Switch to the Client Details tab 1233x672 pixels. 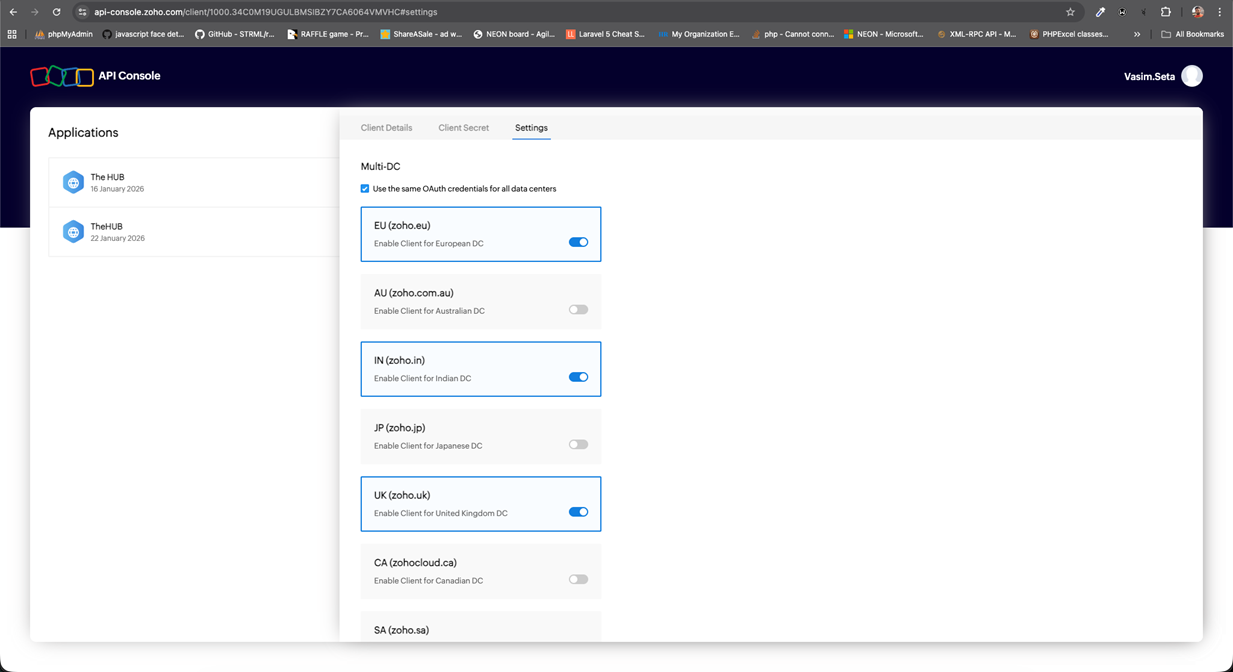point(386,128)
